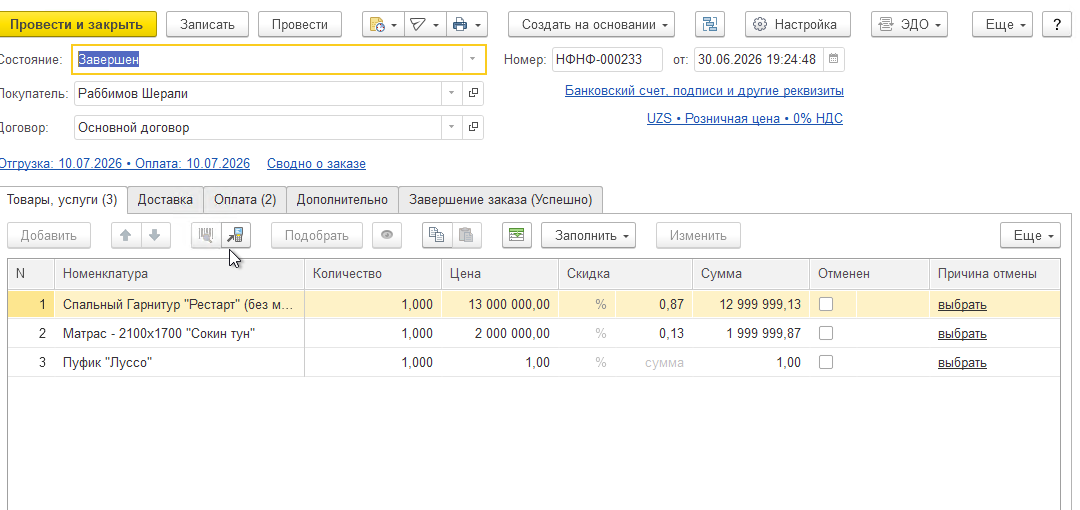1080x510 pixels.
Task: Open the Сводно о заказе link
Action: click(x=316, y=163)
